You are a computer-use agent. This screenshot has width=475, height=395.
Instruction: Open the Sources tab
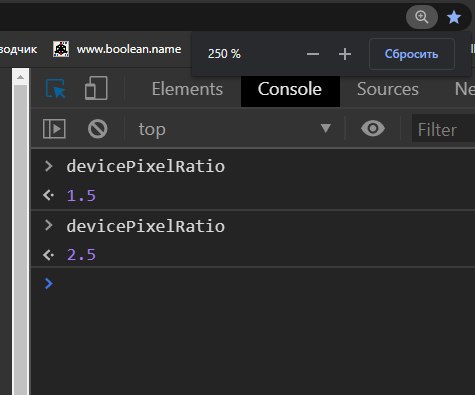click(x=388, y=89)
